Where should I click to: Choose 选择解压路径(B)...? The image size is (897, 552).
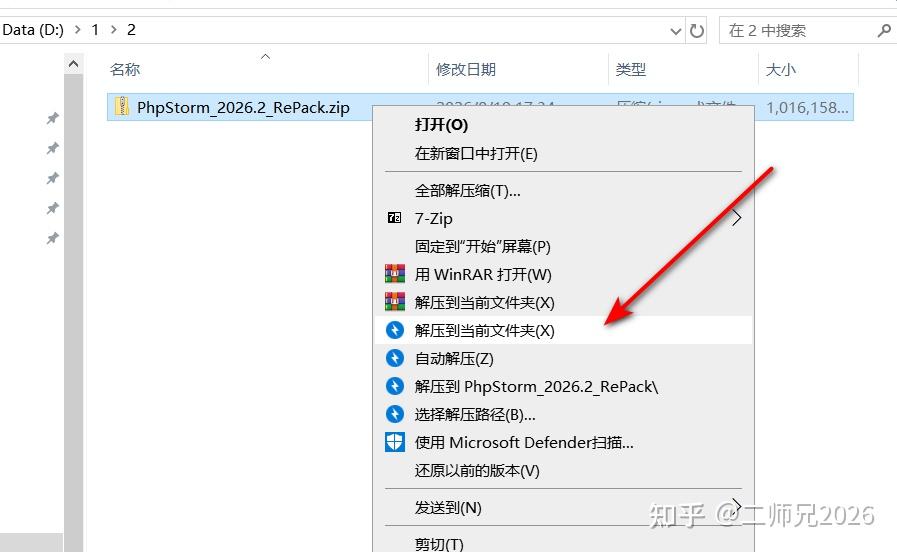click(563, 414)
